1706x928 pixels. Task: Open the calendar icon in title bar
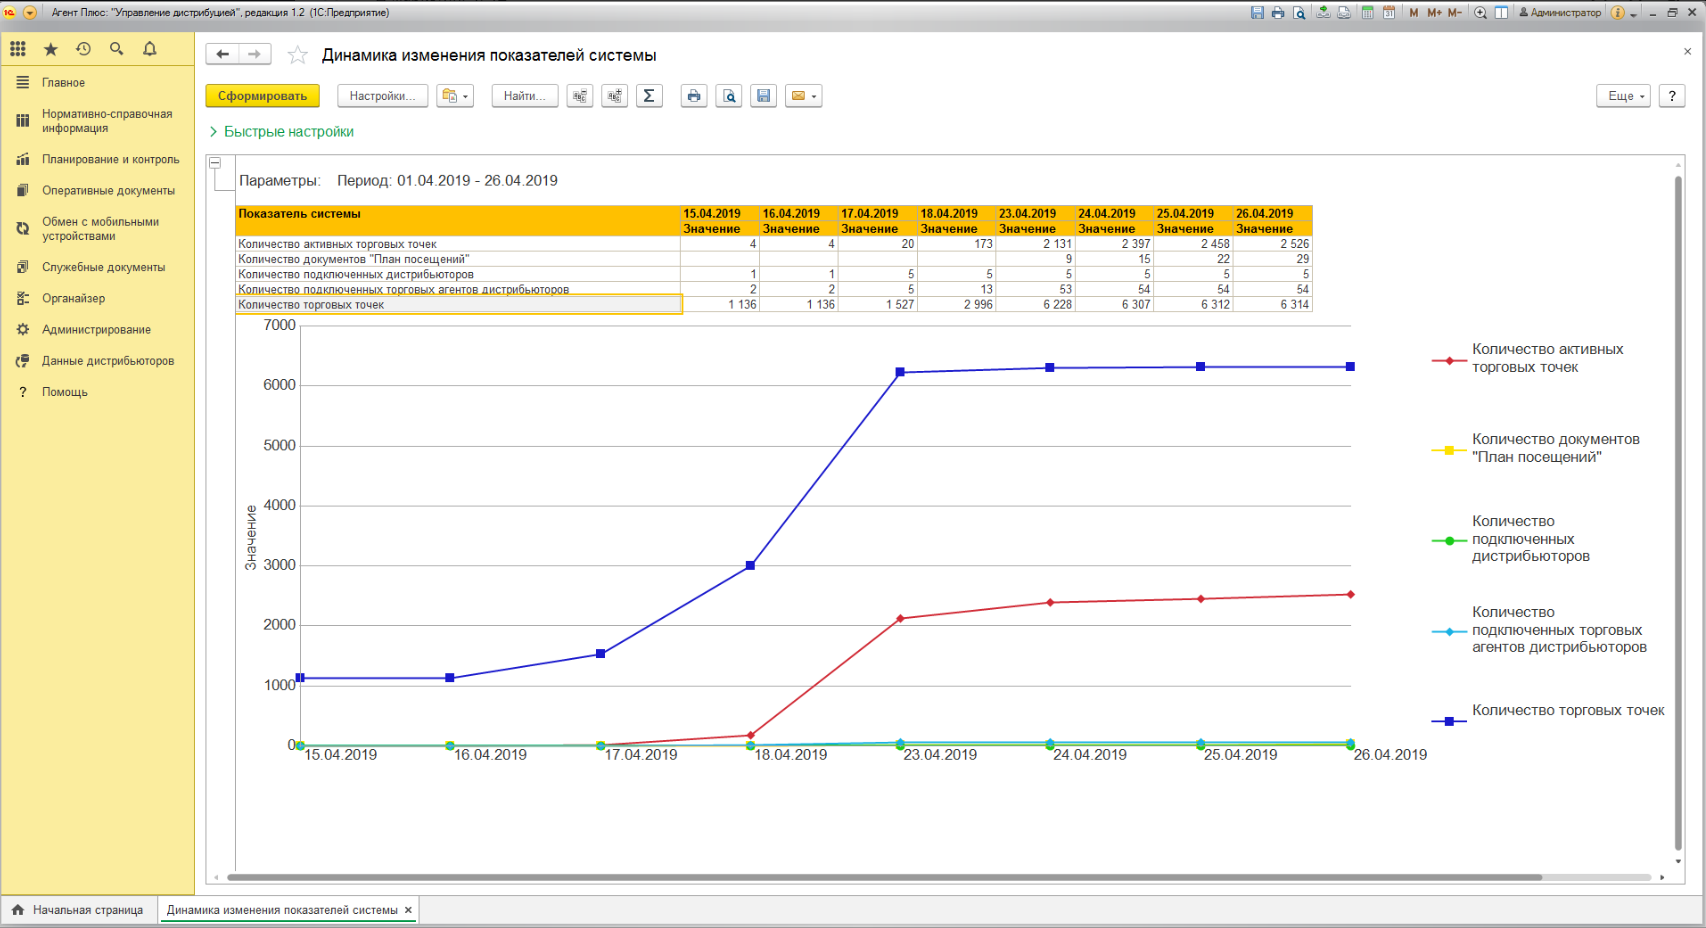click(1389, 13)
